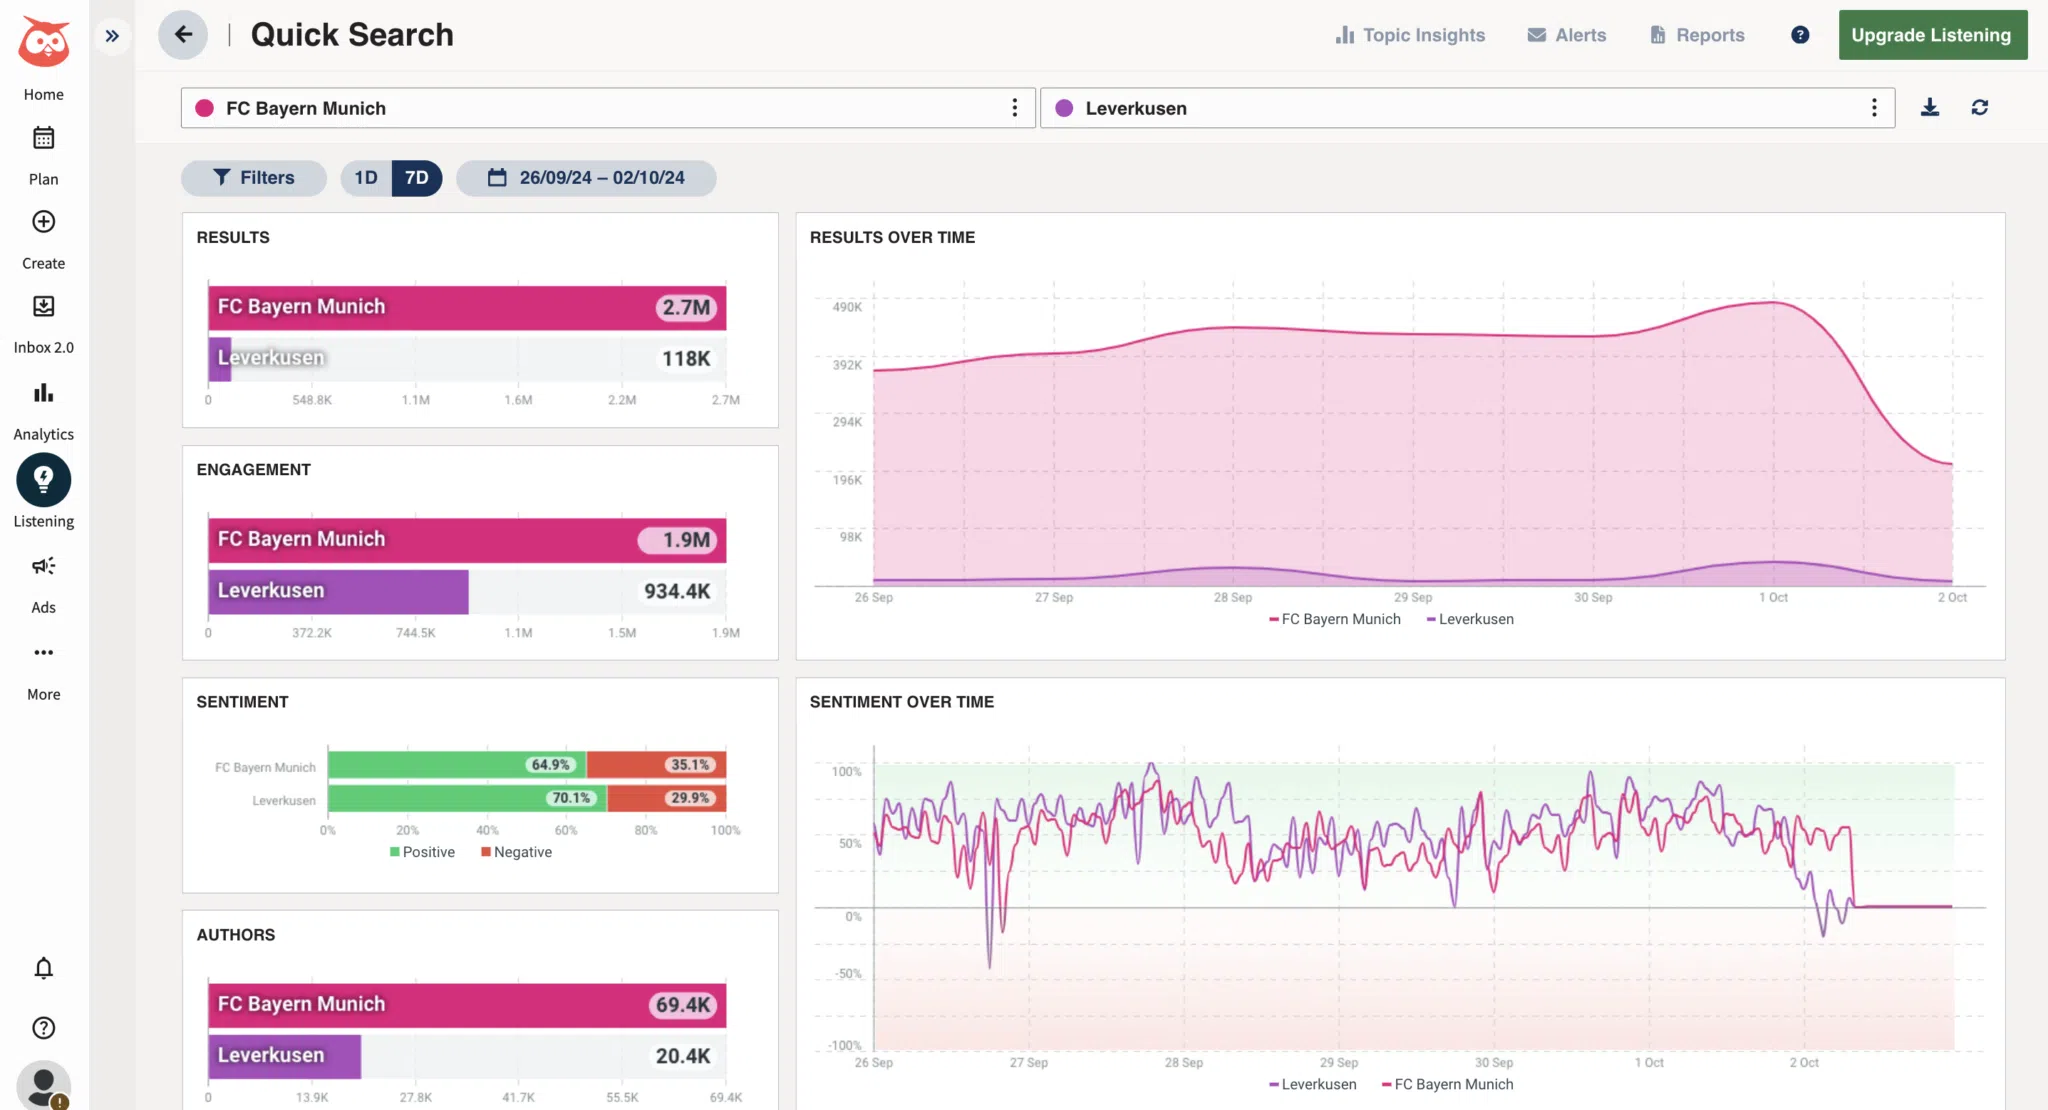Open options menu for FC Bayern Munich query
Viewport: 2048px width, 1110px height.
click(1015, 107)
